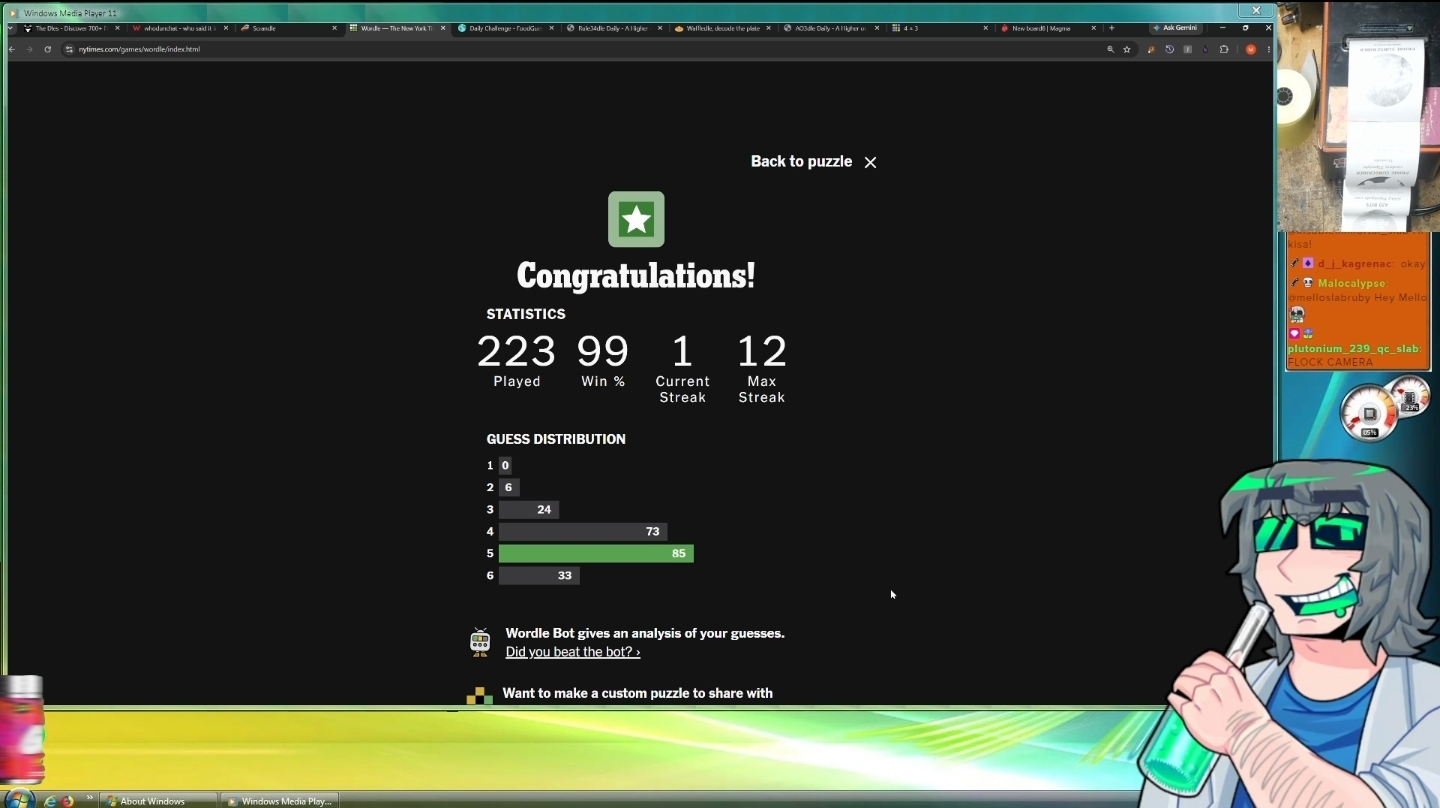The image size is (1440, 808).
Task: Select the 4-guess distribution bar showing 73
Action: (x=583, y=531)
